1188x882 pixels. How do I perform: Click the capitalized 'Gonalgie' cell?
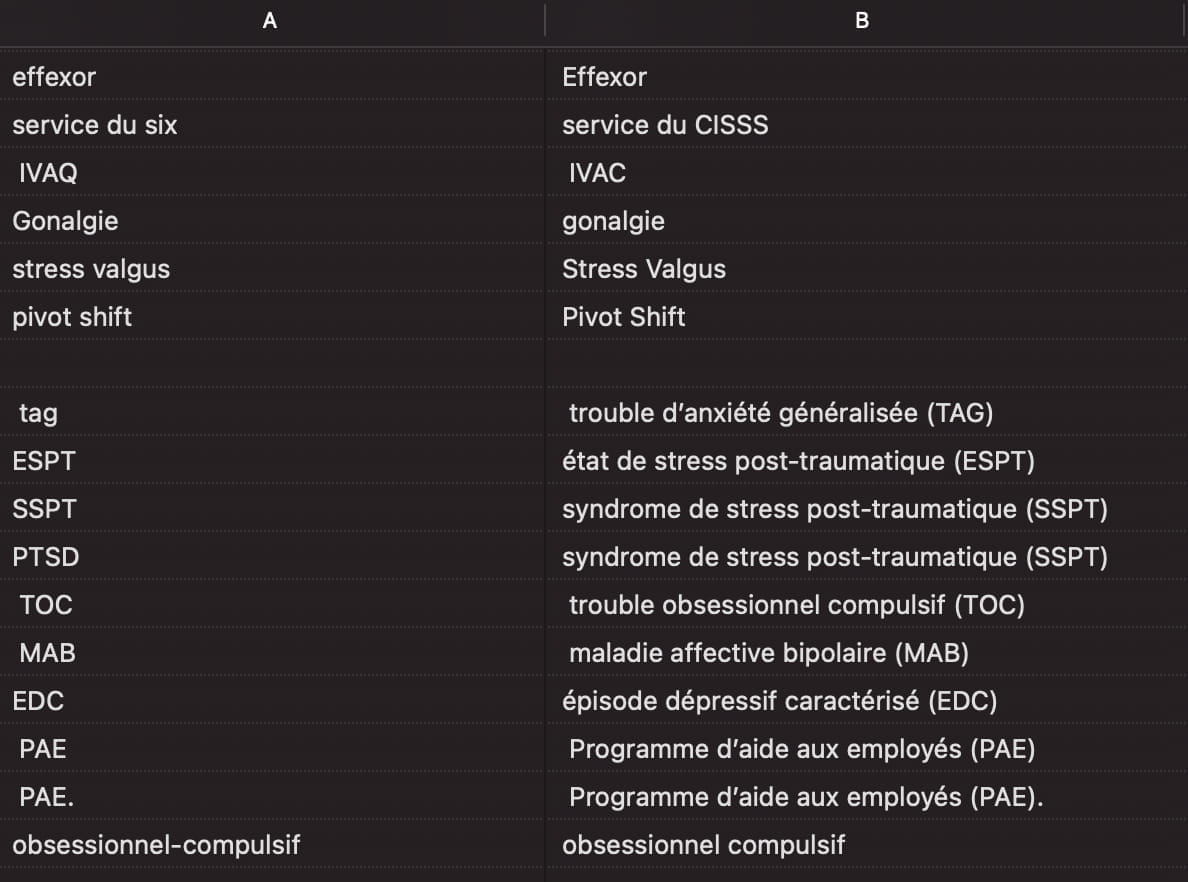pos(65,221)
